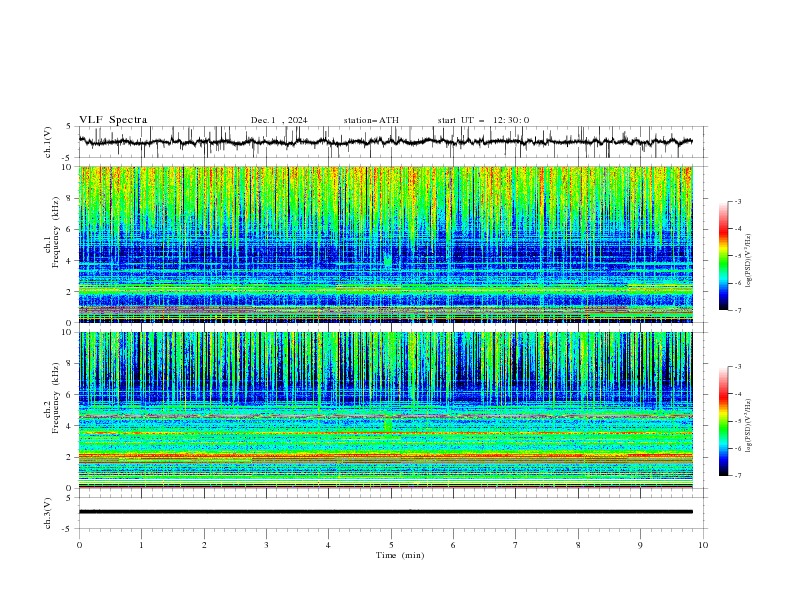This screenshot has width=792, height=612.
Task: Click the ch.1 voltage waveform trace
Action: (385, 142)
